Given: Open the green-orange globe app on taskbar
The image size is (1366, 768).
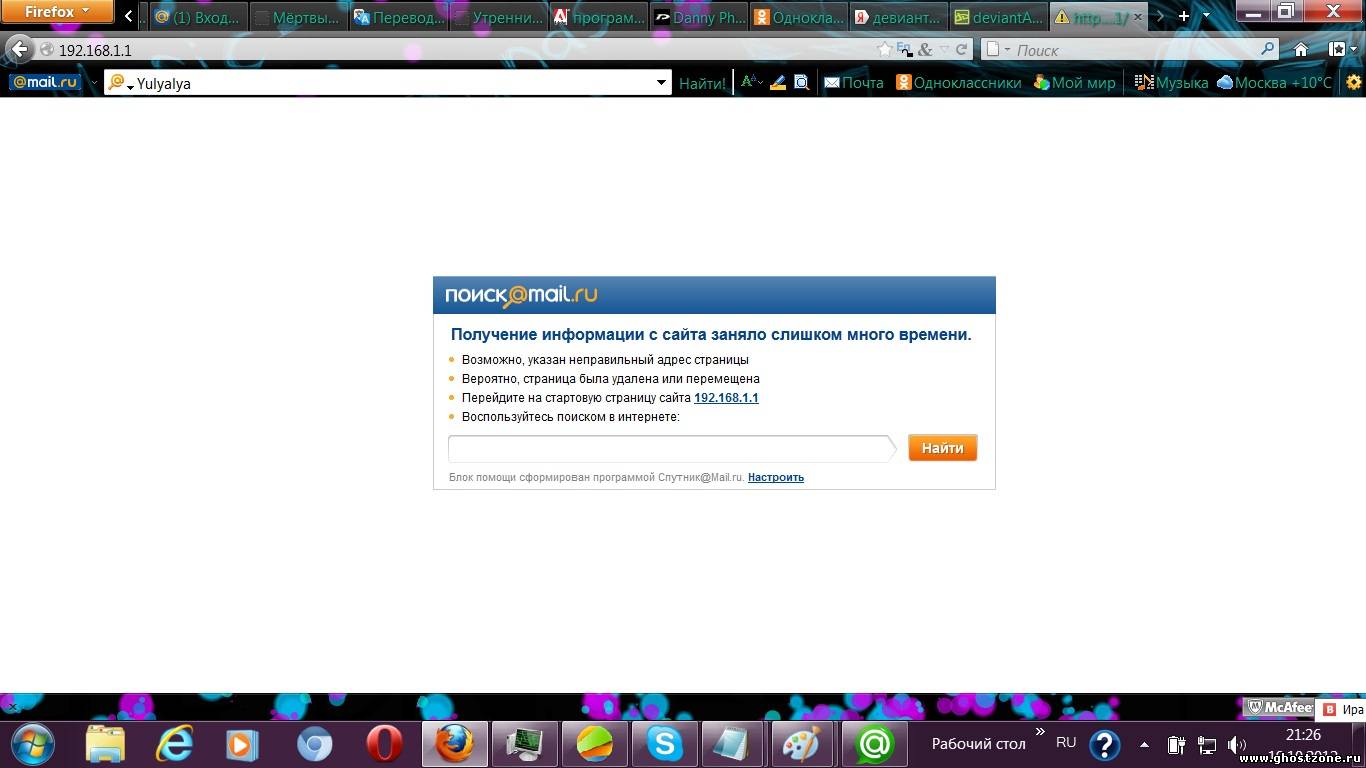Looking at the screenshot, I should tap(594, 745).
